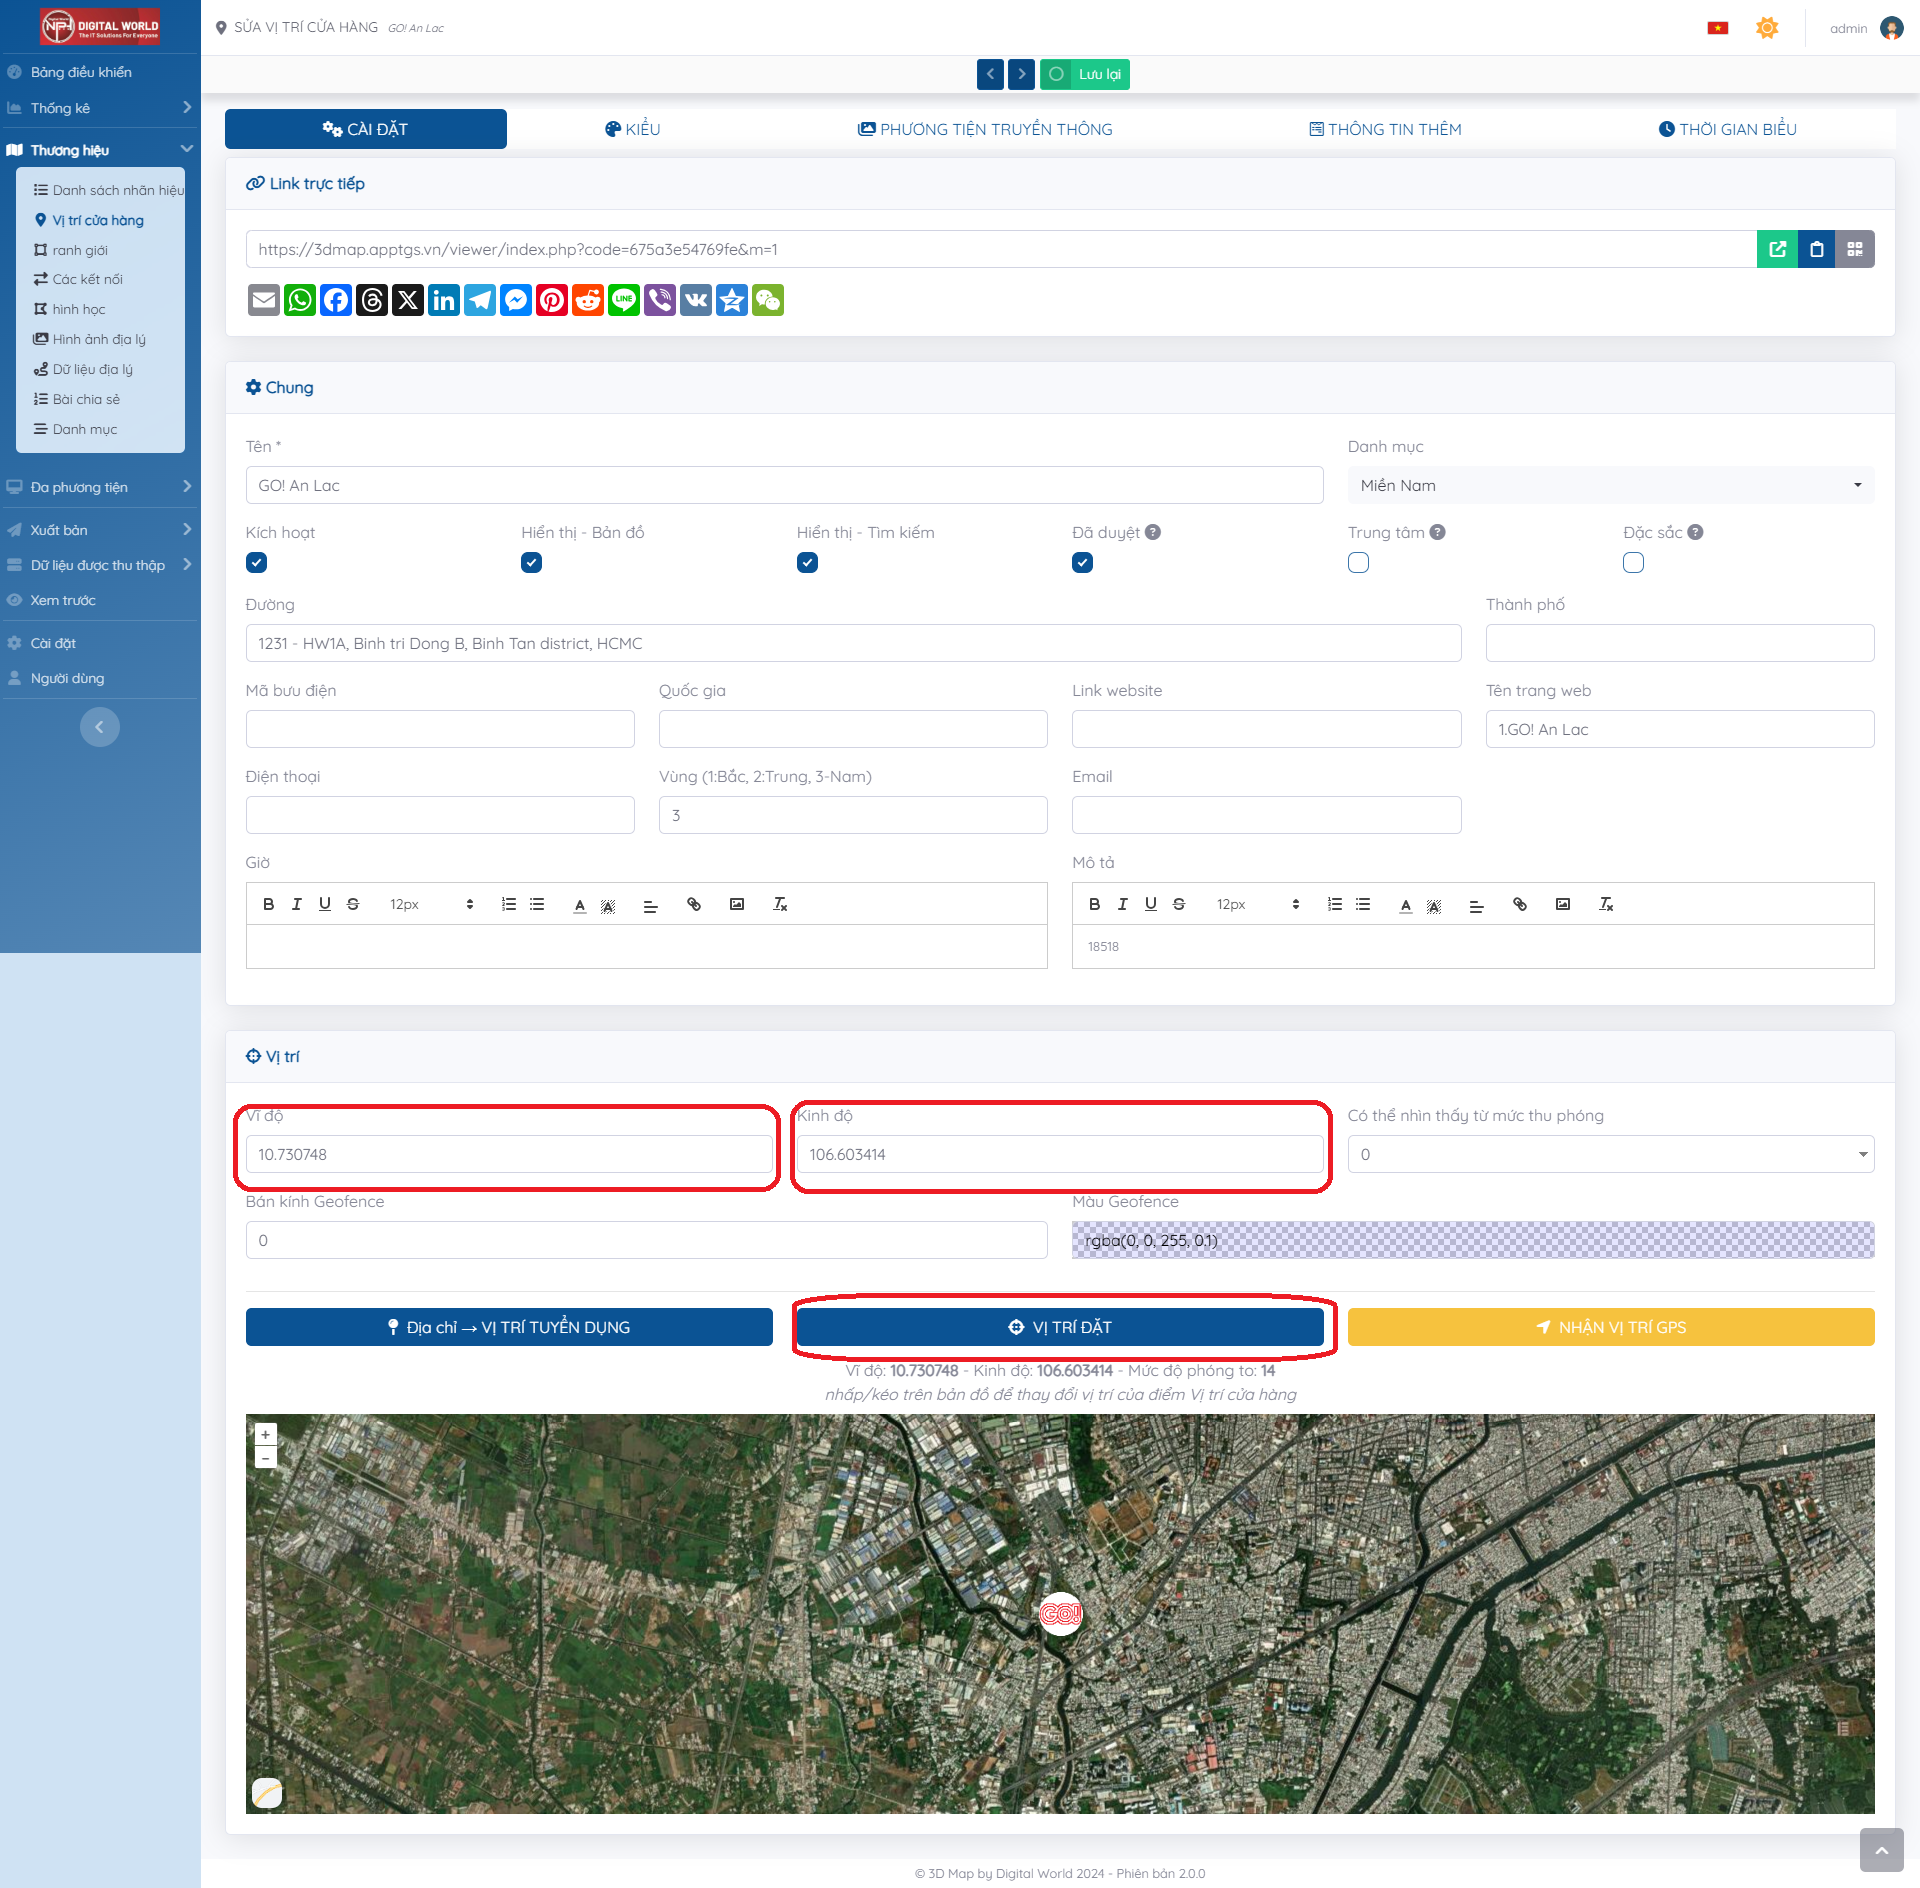
Task: Uncheck the Kích hoạt checkbox
Action: tap(256, 562)
